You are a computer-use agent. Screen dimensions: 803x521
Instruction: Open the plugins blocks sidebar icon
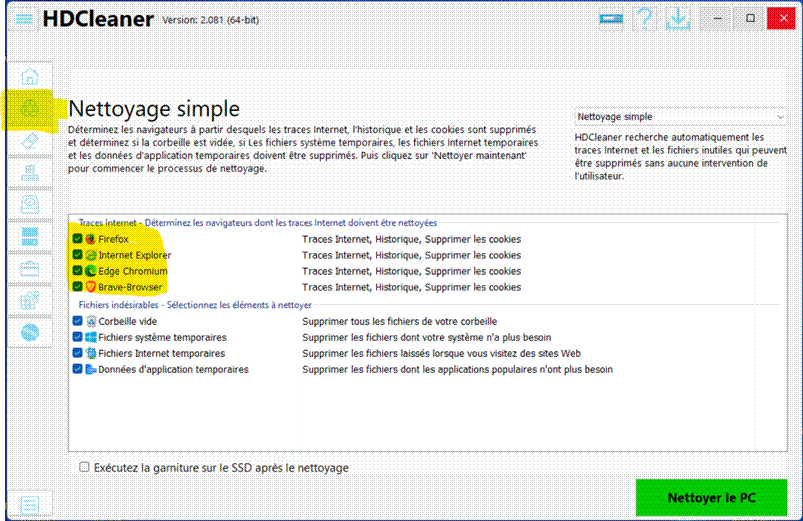click(30, 301)
